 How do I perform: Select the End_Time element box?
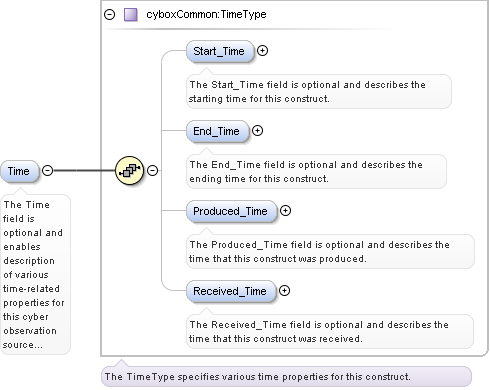pos(217,131)
